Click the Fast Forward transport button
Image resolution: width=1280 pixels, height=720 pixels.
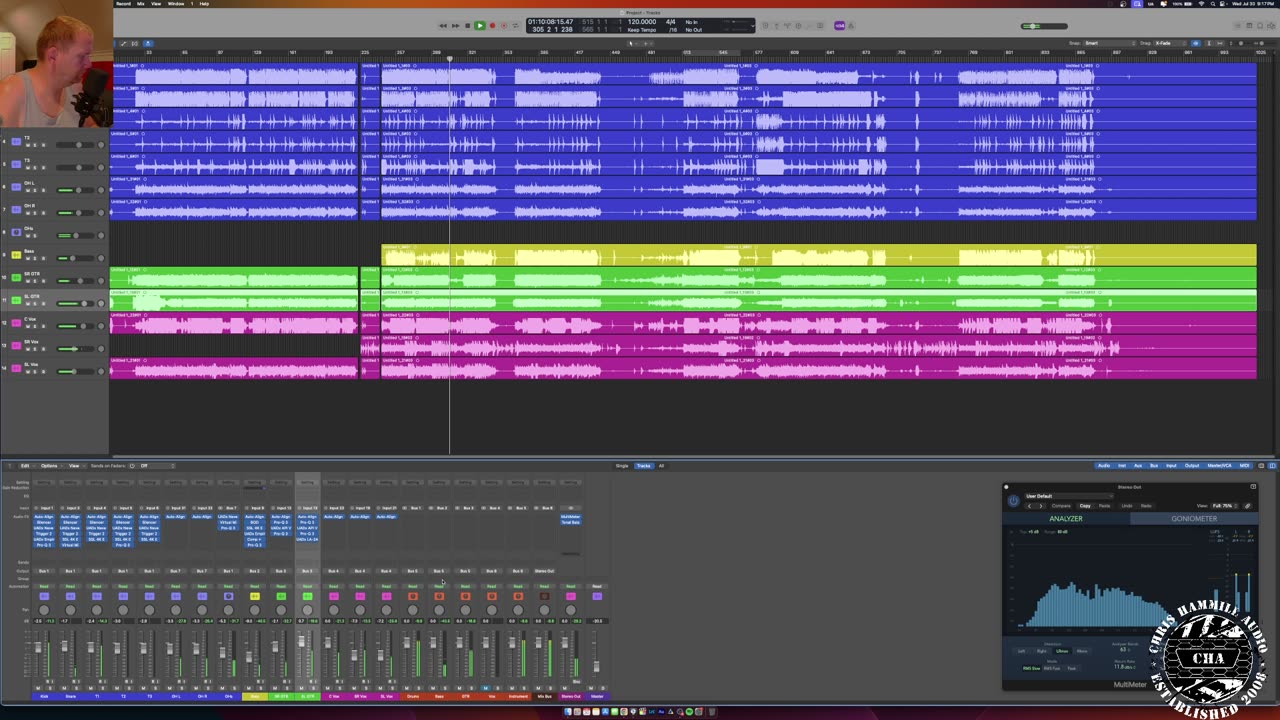point(455,25)
